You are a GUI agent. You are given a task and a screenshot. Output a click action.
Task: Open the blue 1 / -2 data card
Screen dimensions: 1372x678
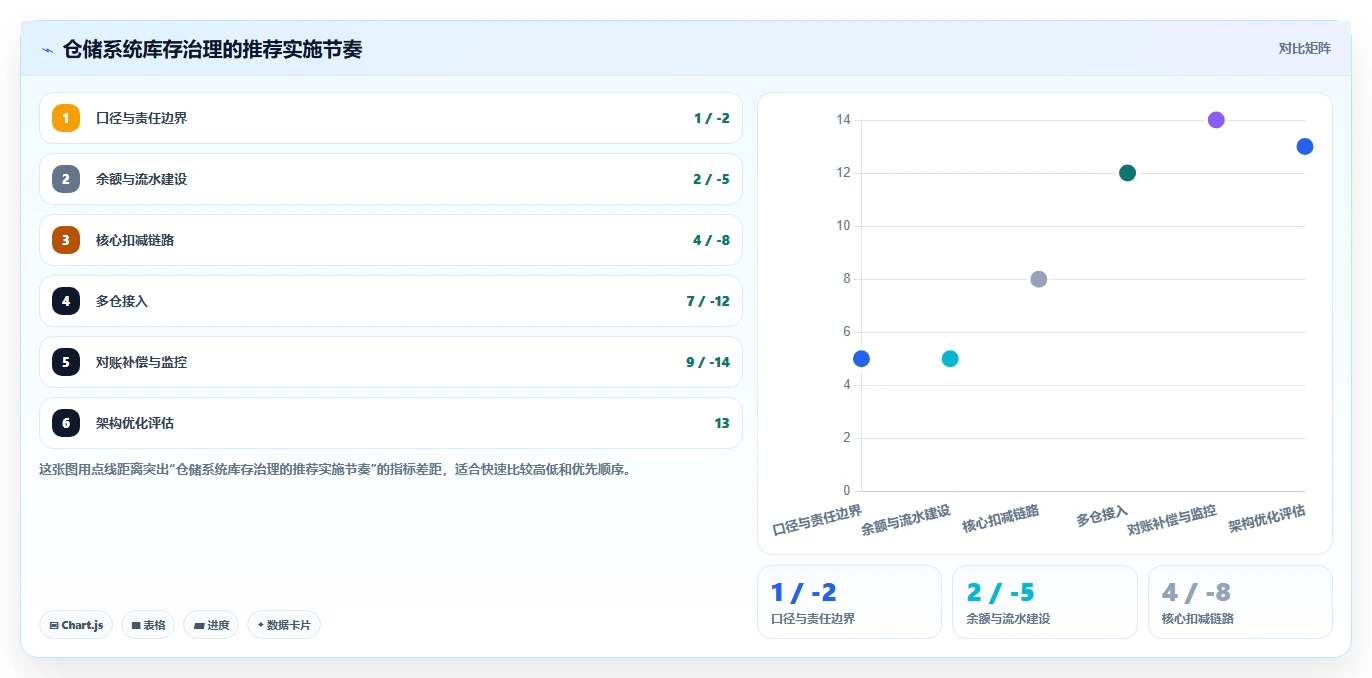pyautogui.click(x=849, y=602)
